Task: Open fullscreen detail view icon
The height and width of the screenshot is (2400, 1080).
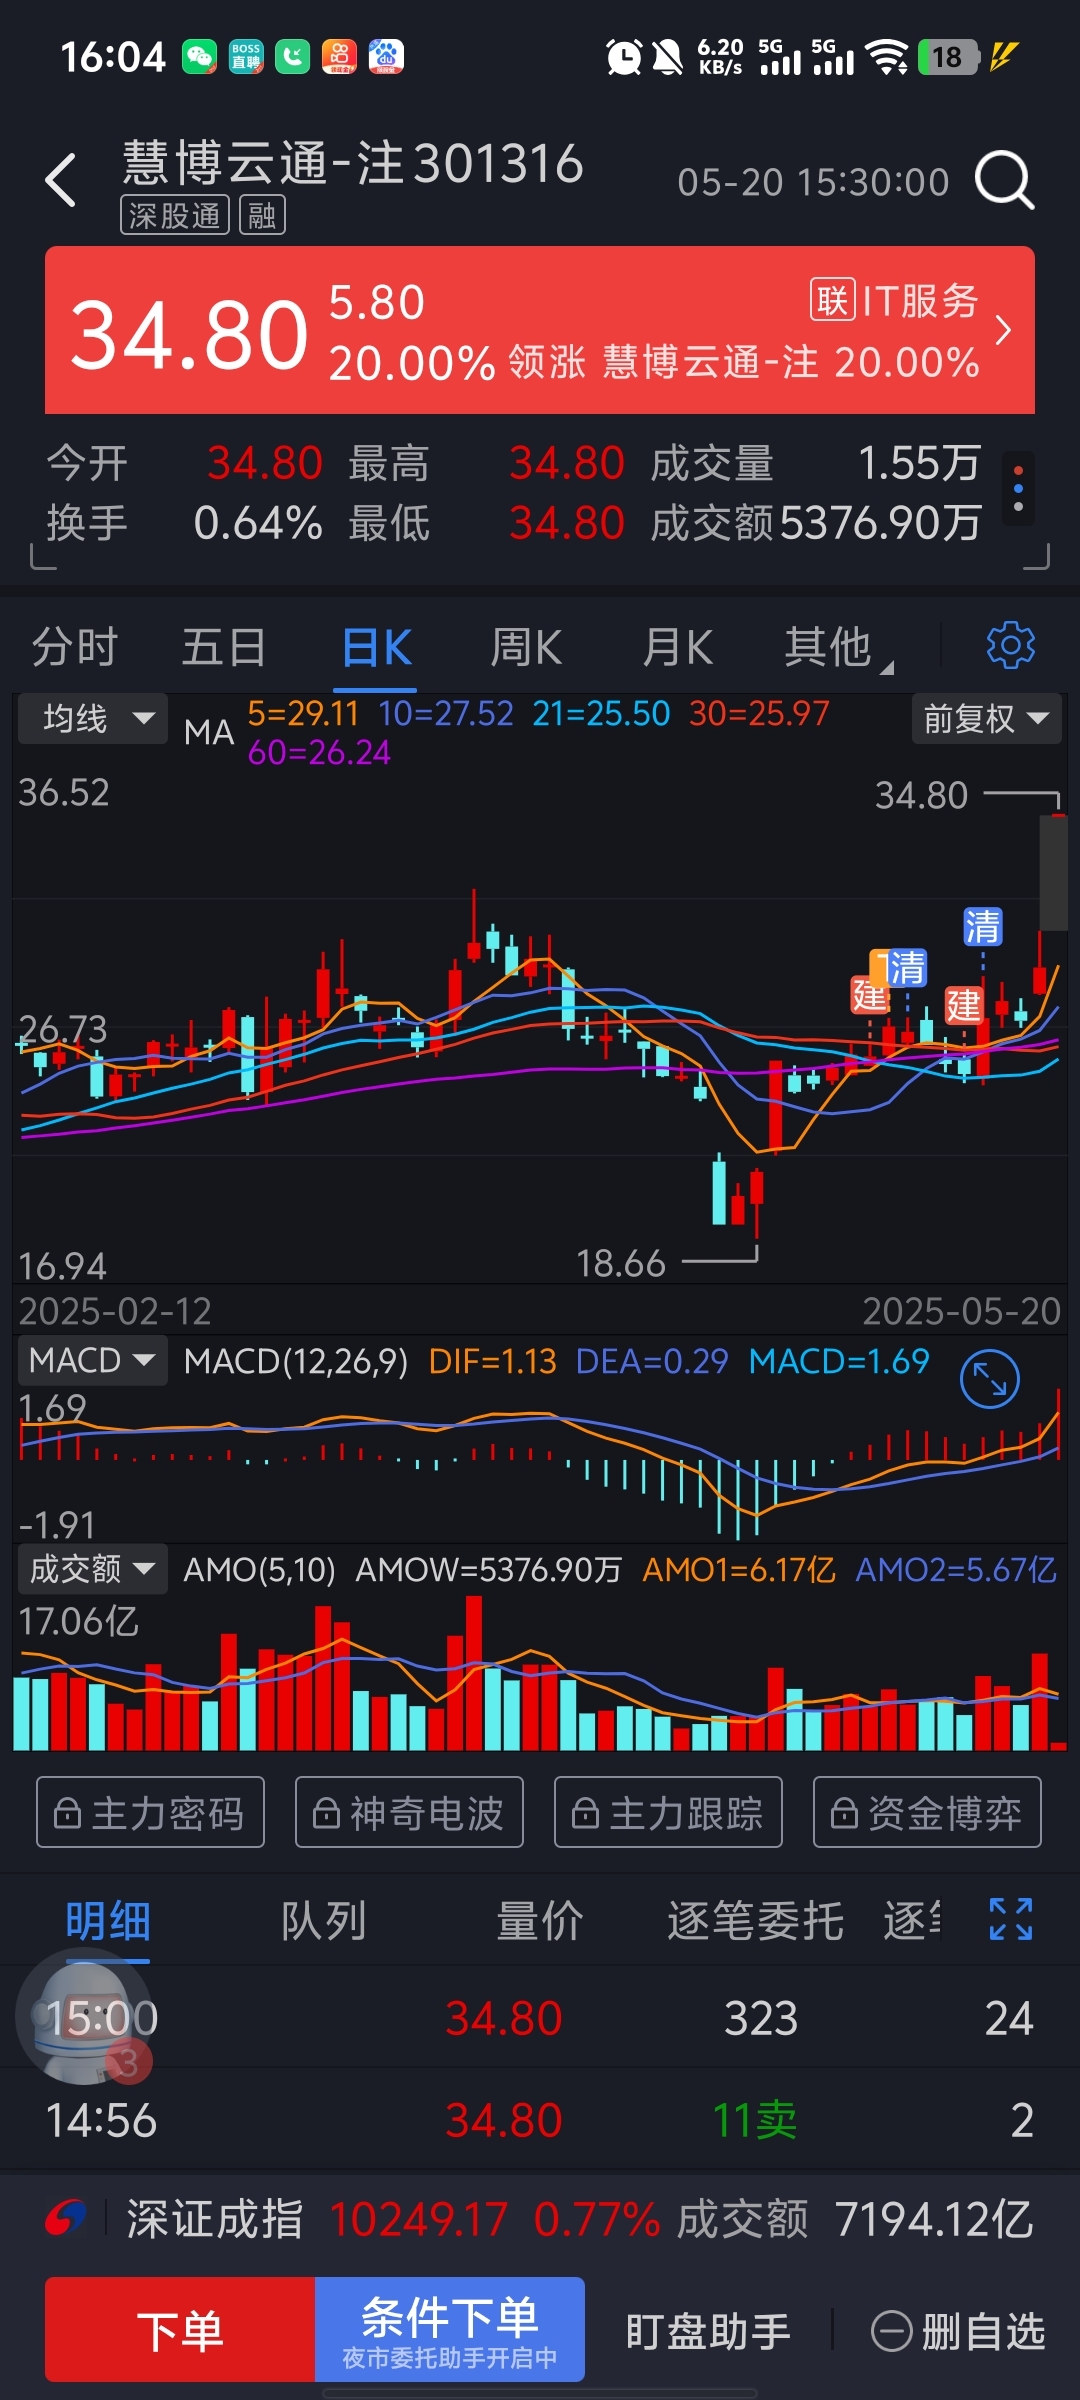Action: pyautogui.click(x=1010, y=1919)
